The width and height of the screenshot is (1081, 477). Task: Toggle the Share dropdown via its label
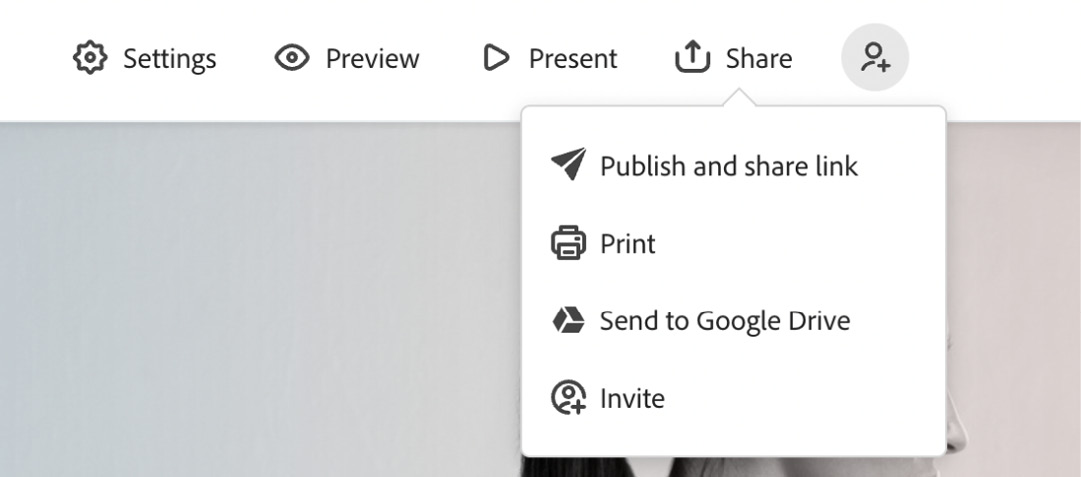pyautogui.click(x=758, y=59)
